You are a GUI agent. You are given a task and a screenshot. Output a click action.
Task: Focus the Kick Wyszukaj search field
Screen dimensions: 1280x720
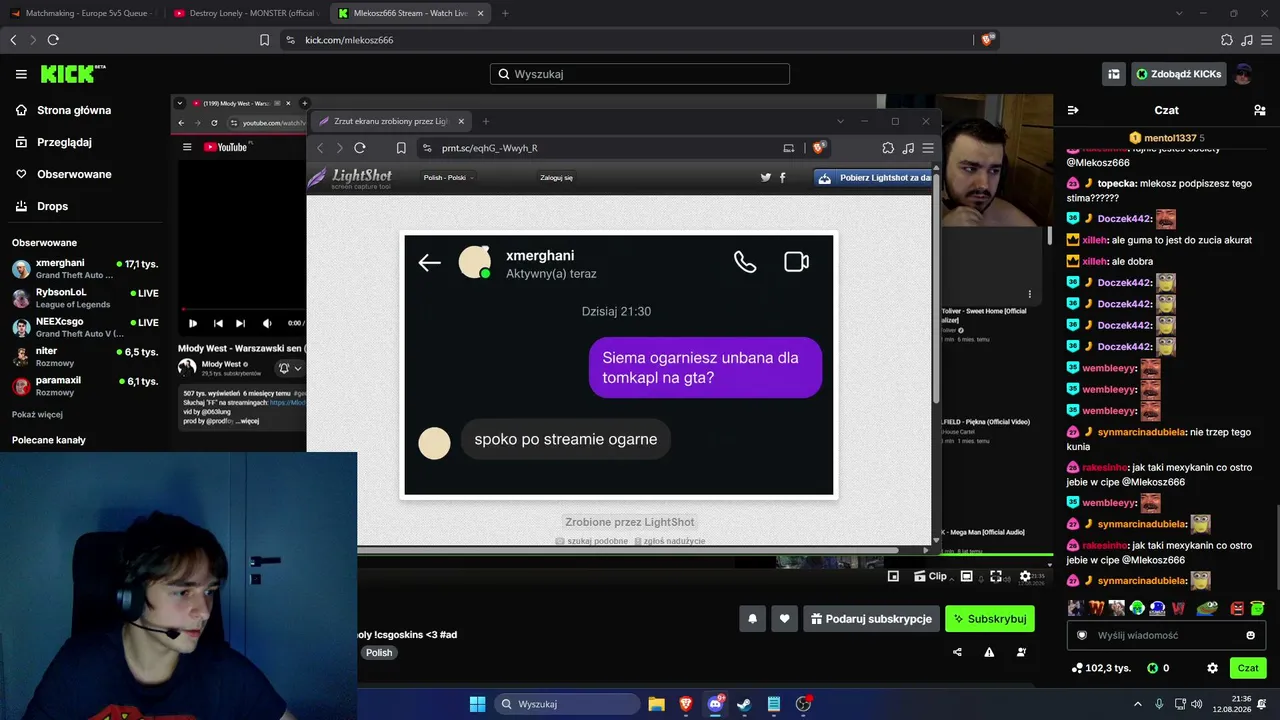[640, 74]
